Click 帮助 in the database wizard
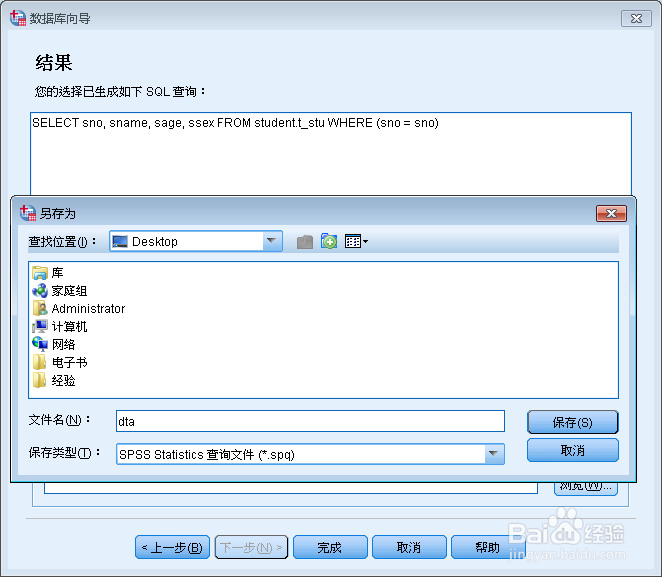 coord(488,547)
